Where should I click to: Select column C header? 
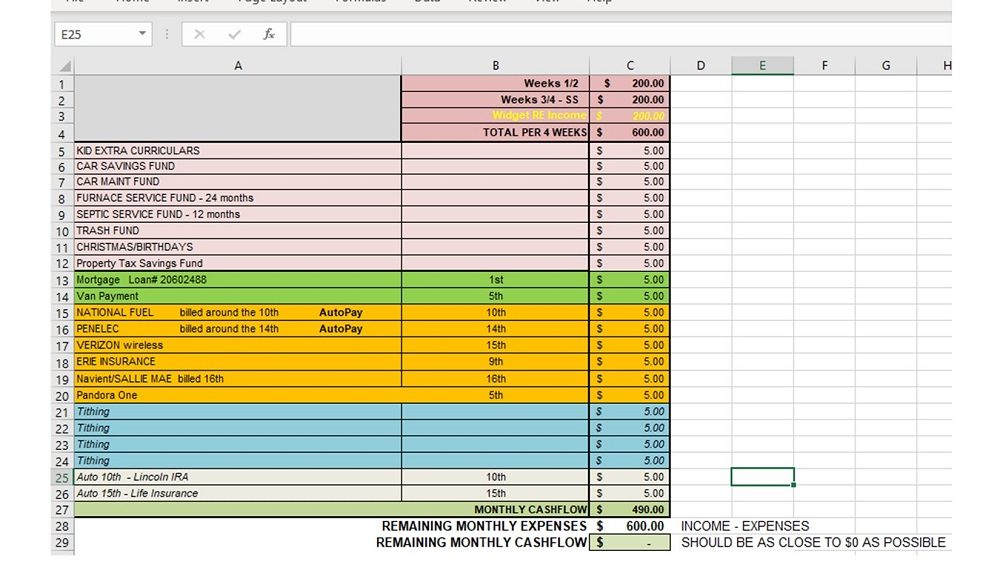click(630, 66)
